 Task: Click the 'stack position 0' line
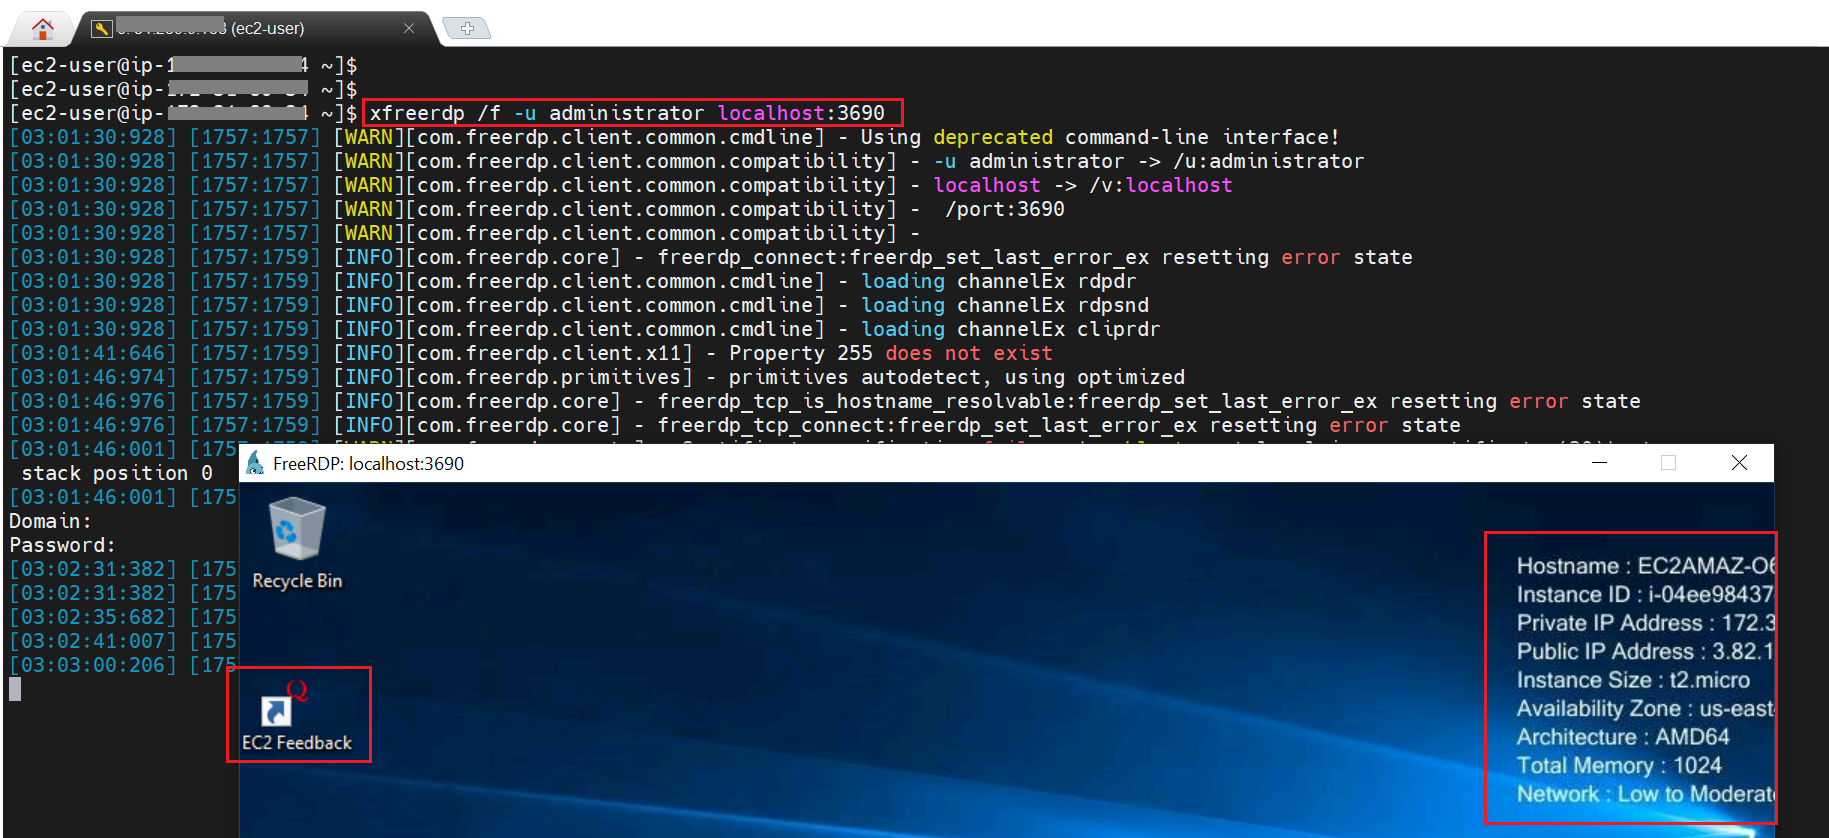coord(116,473)
